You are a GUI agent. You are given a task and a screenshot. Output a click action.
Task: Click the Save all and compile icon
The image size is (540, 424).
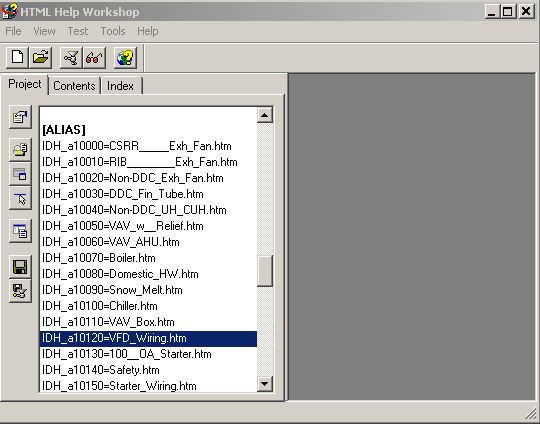pos(20,291)
